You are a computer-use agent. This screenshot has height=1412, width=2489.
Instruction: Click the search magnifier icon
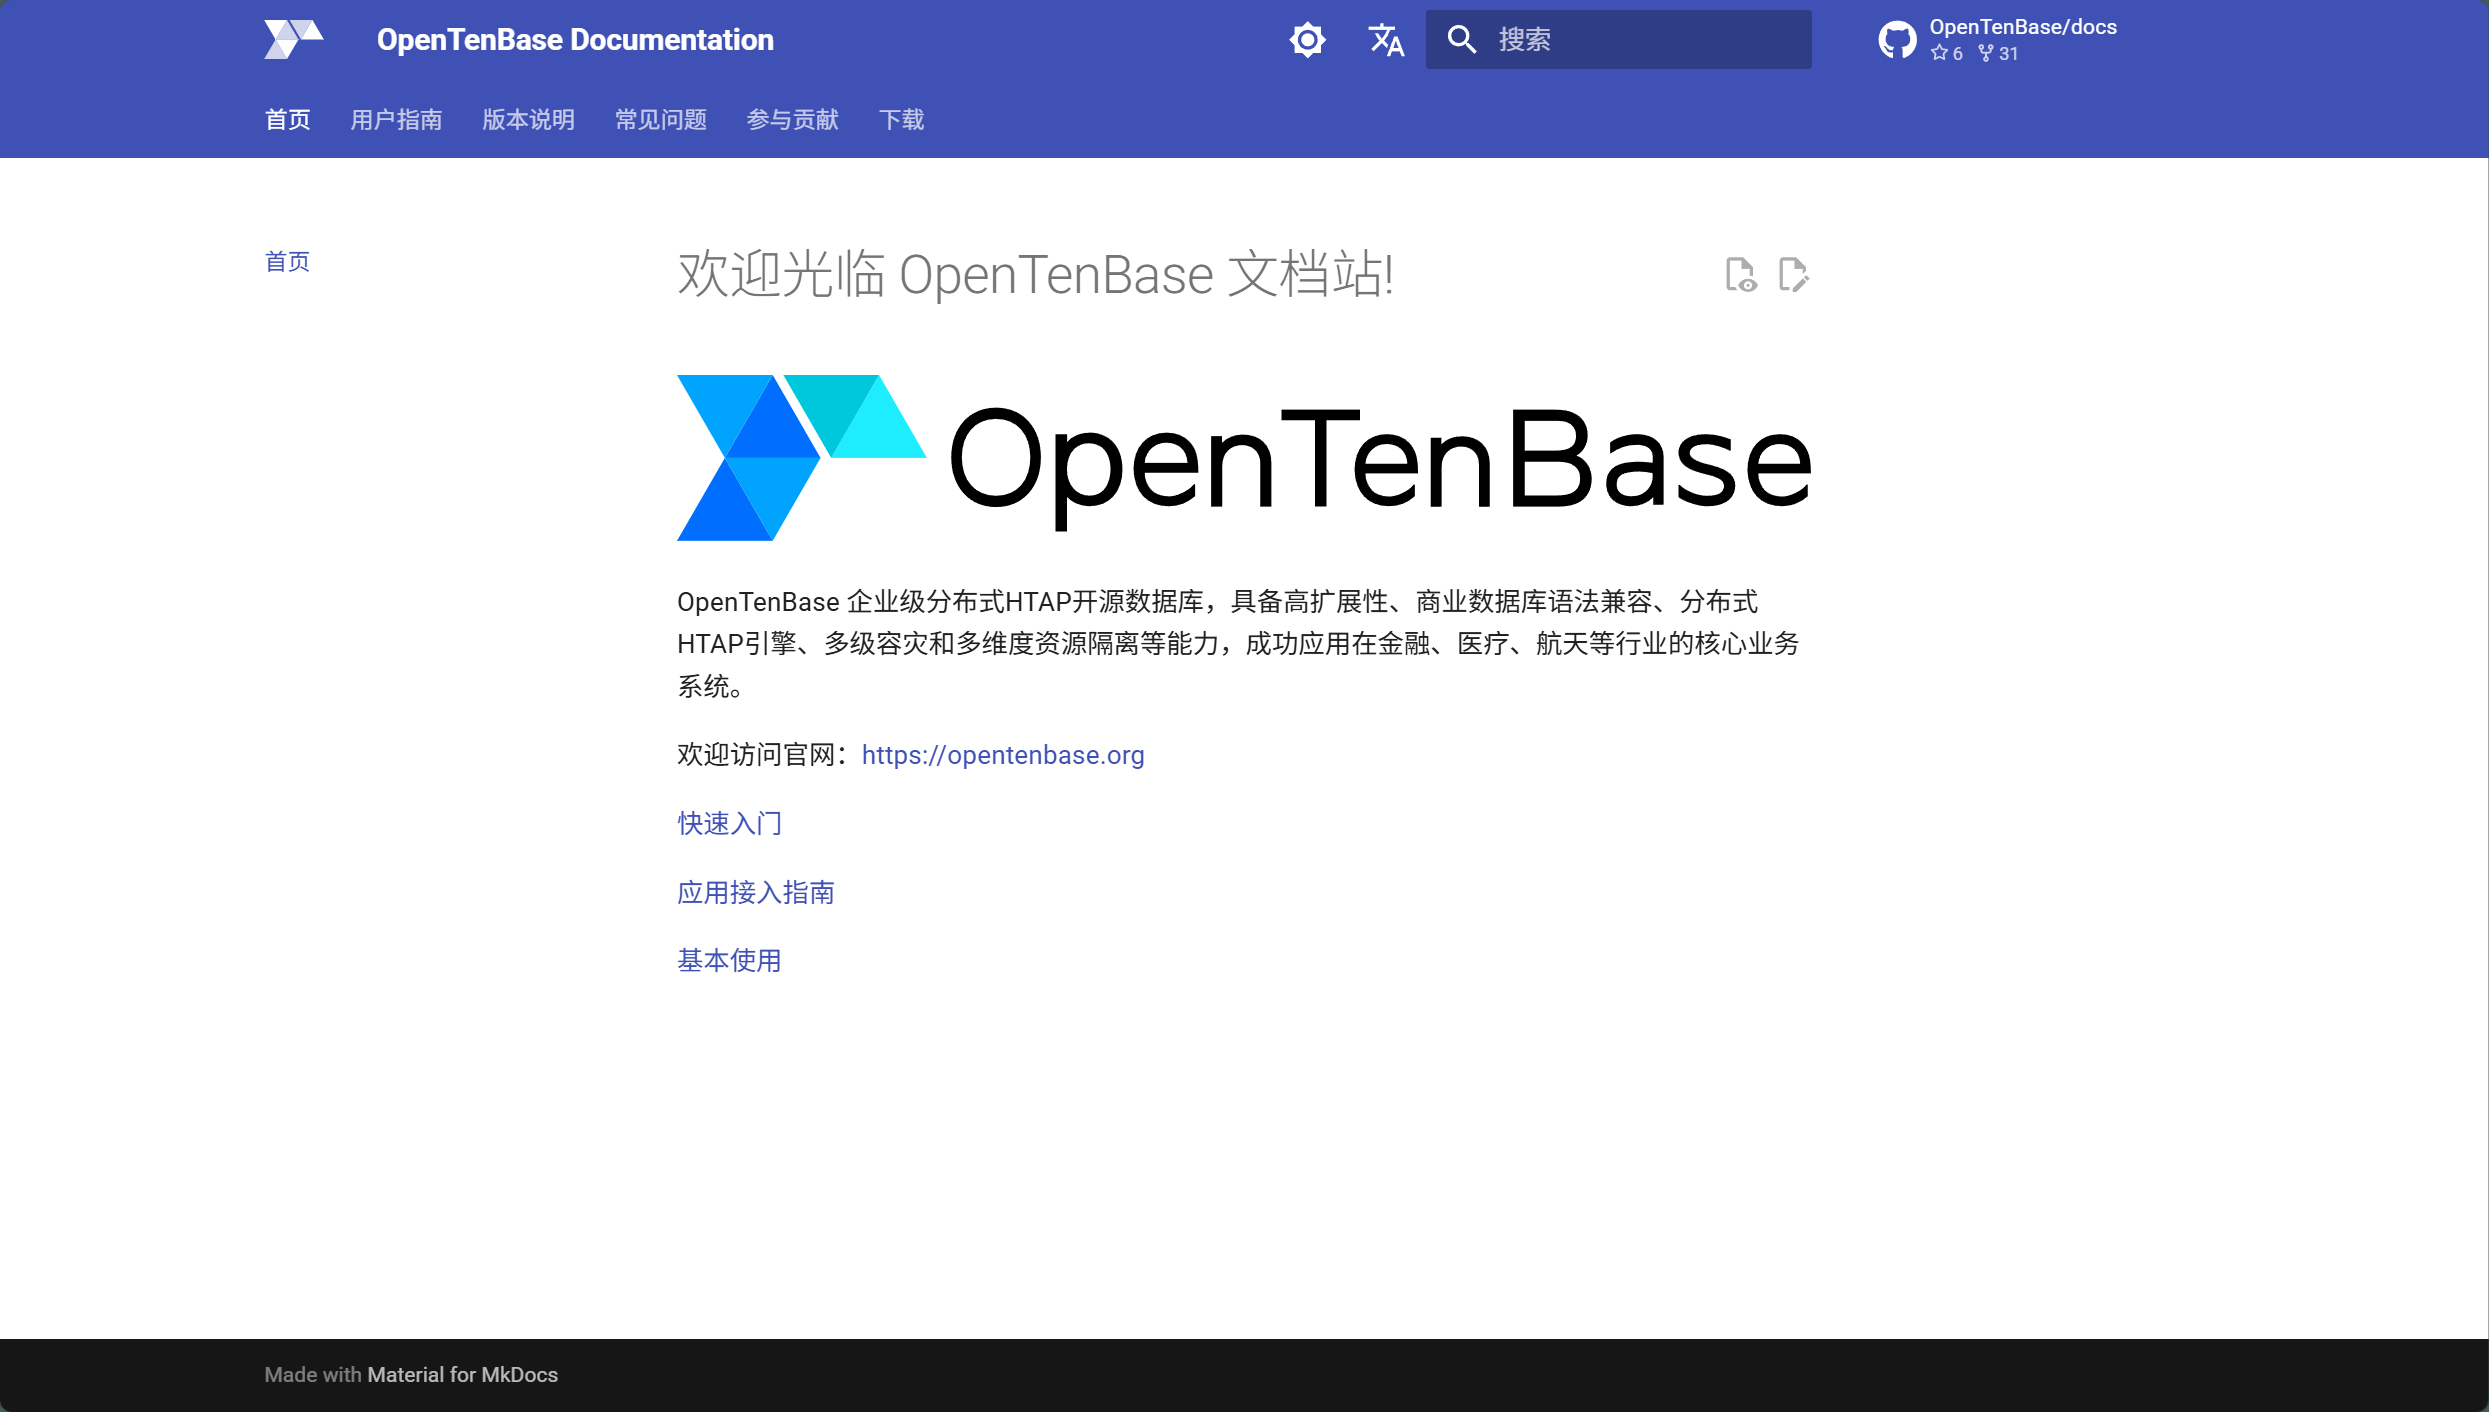pos(1461,40)
